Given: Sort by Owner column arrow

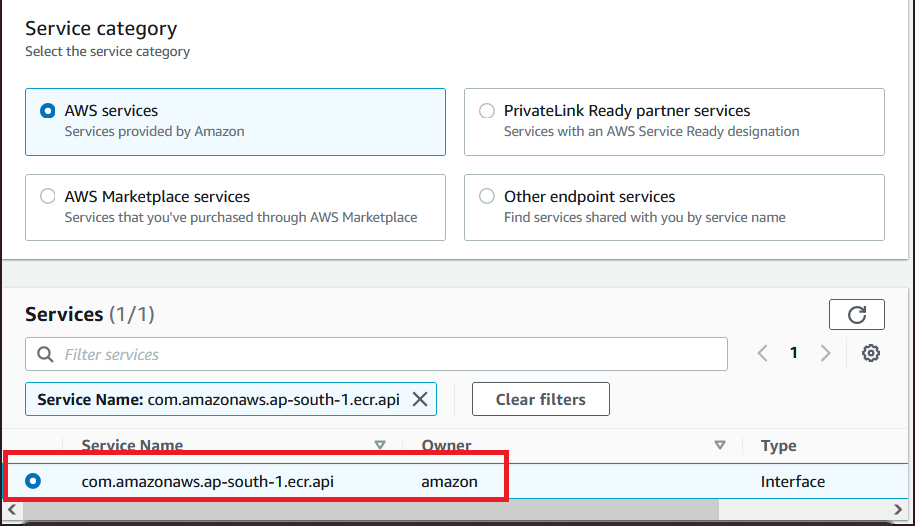Looking at the screenshot, I should point(720,445).
